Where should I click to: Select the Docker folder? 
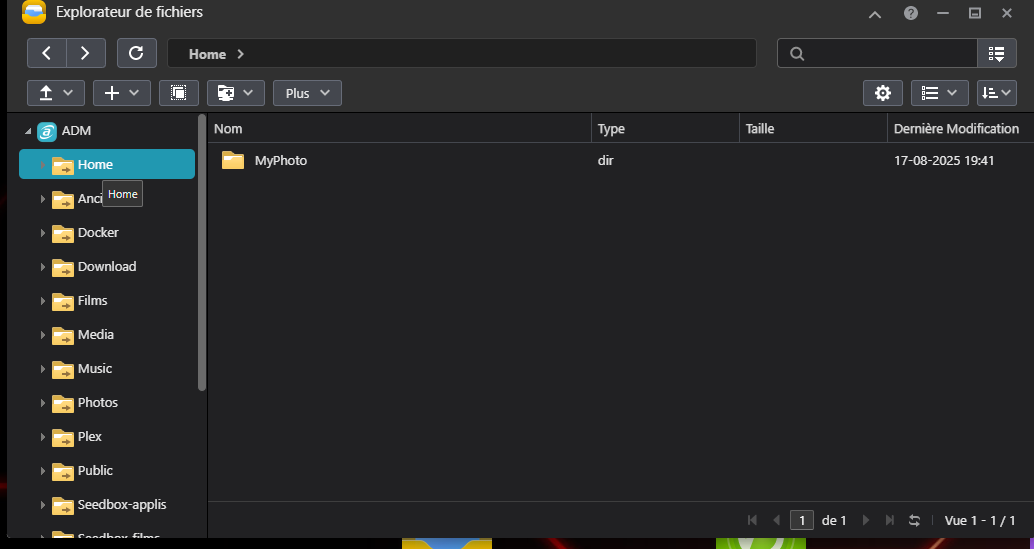tap(98, 232)
